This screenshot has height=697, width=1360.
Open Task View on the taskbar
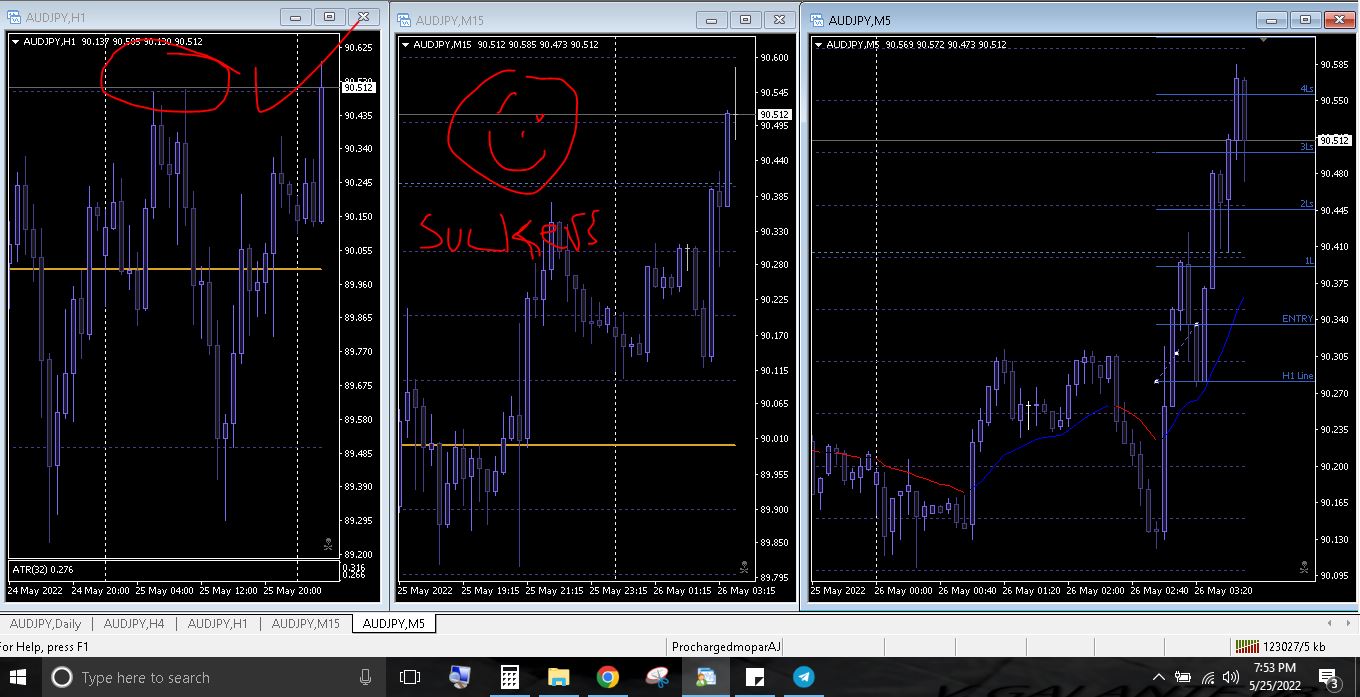pyautogui.click(x=409, y=677)
